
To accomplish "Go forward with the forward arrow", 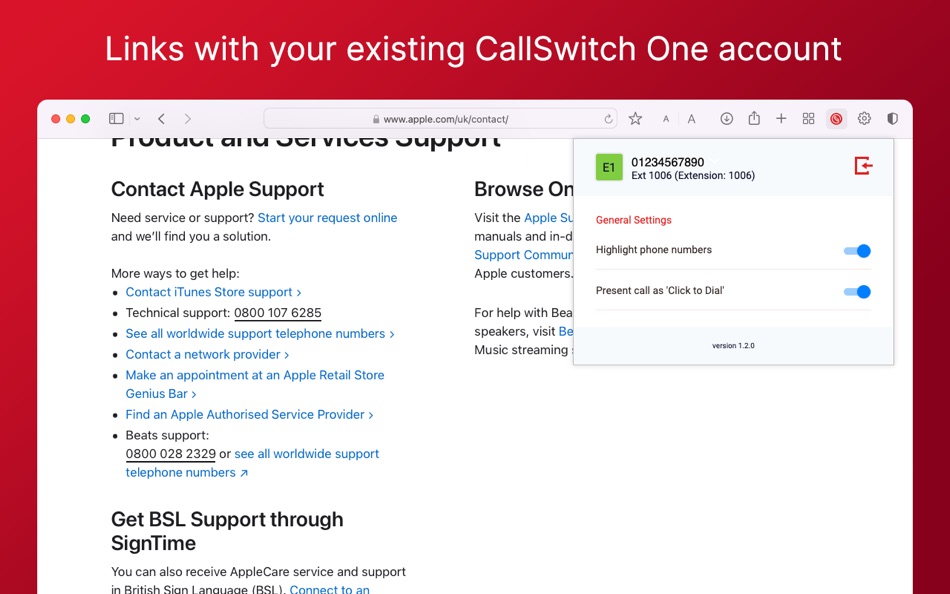I will tap(187, 119).
